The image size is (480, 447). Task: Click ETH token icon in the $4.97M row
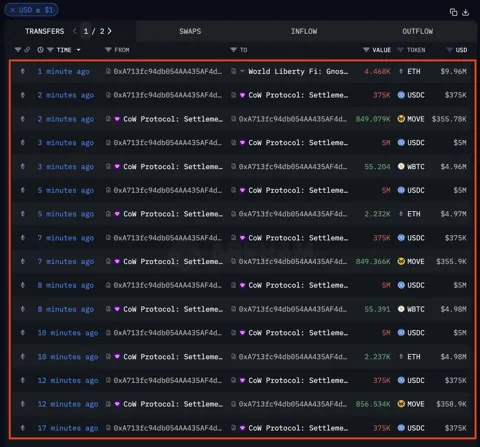click(401, 214)
